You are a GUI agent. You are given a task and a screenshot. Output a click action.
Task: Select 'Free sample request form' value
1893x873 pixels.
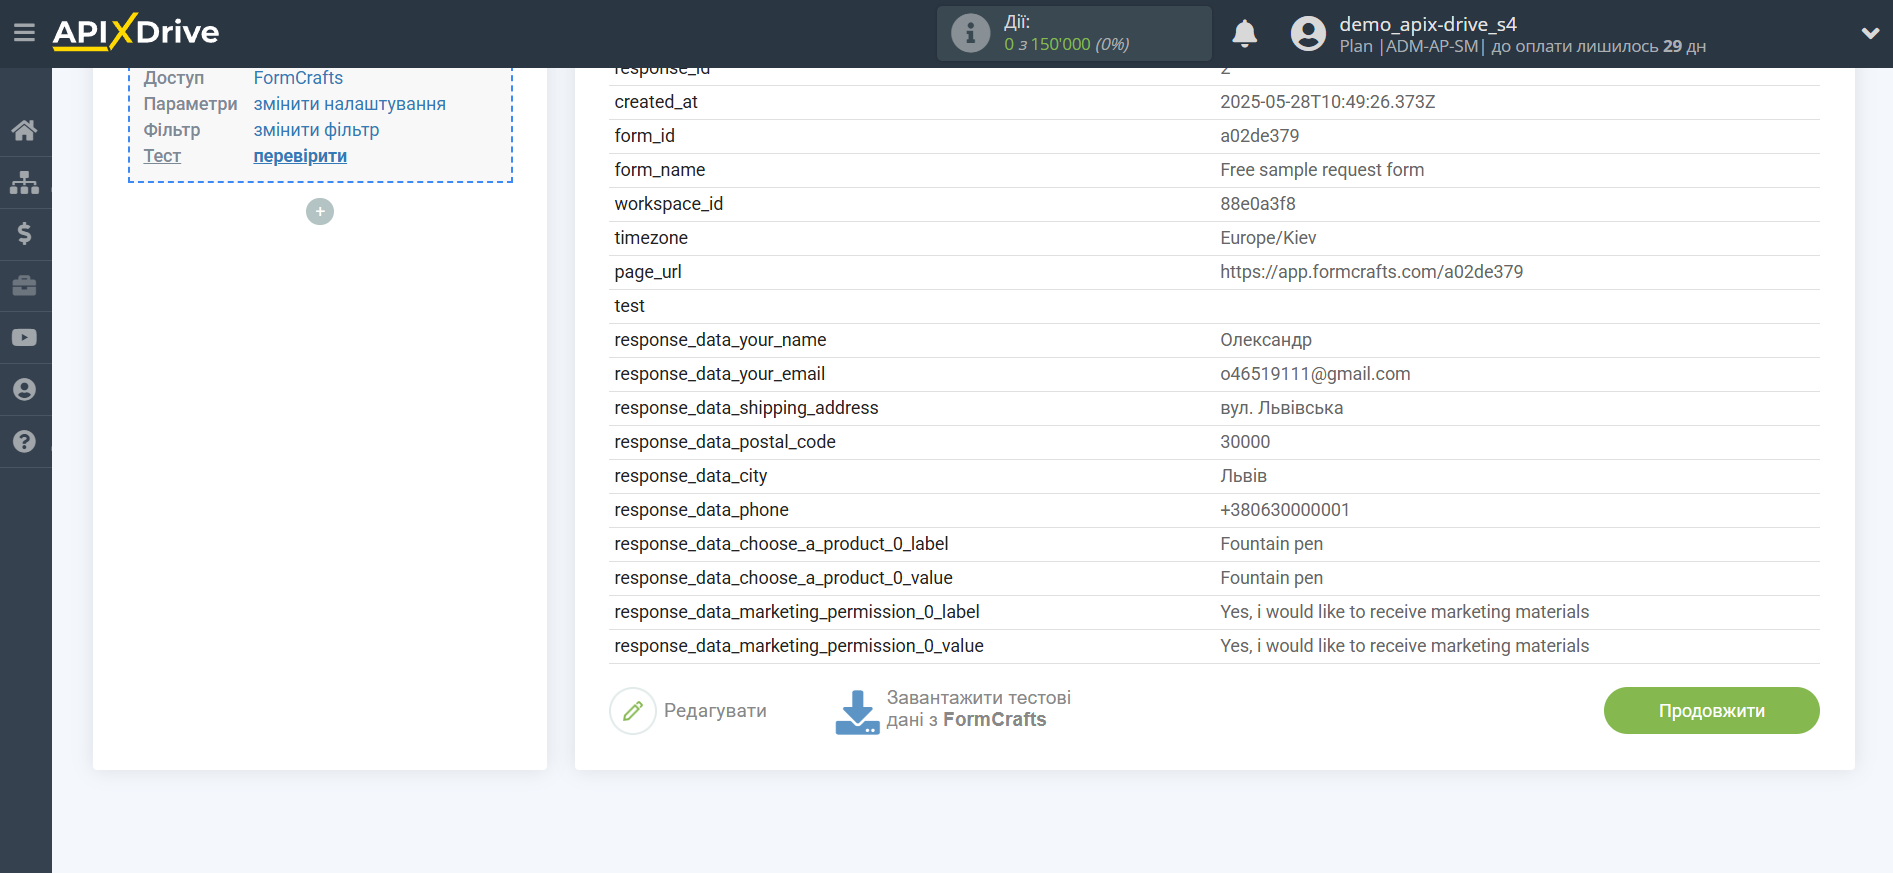click(x=1322, y=170)
